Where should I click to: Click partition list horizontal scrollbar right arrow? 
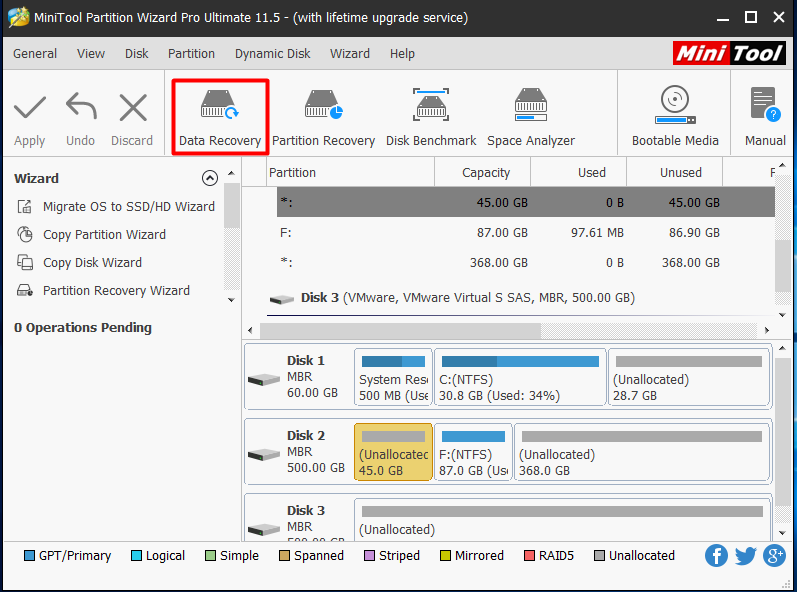tap(767, 330)
